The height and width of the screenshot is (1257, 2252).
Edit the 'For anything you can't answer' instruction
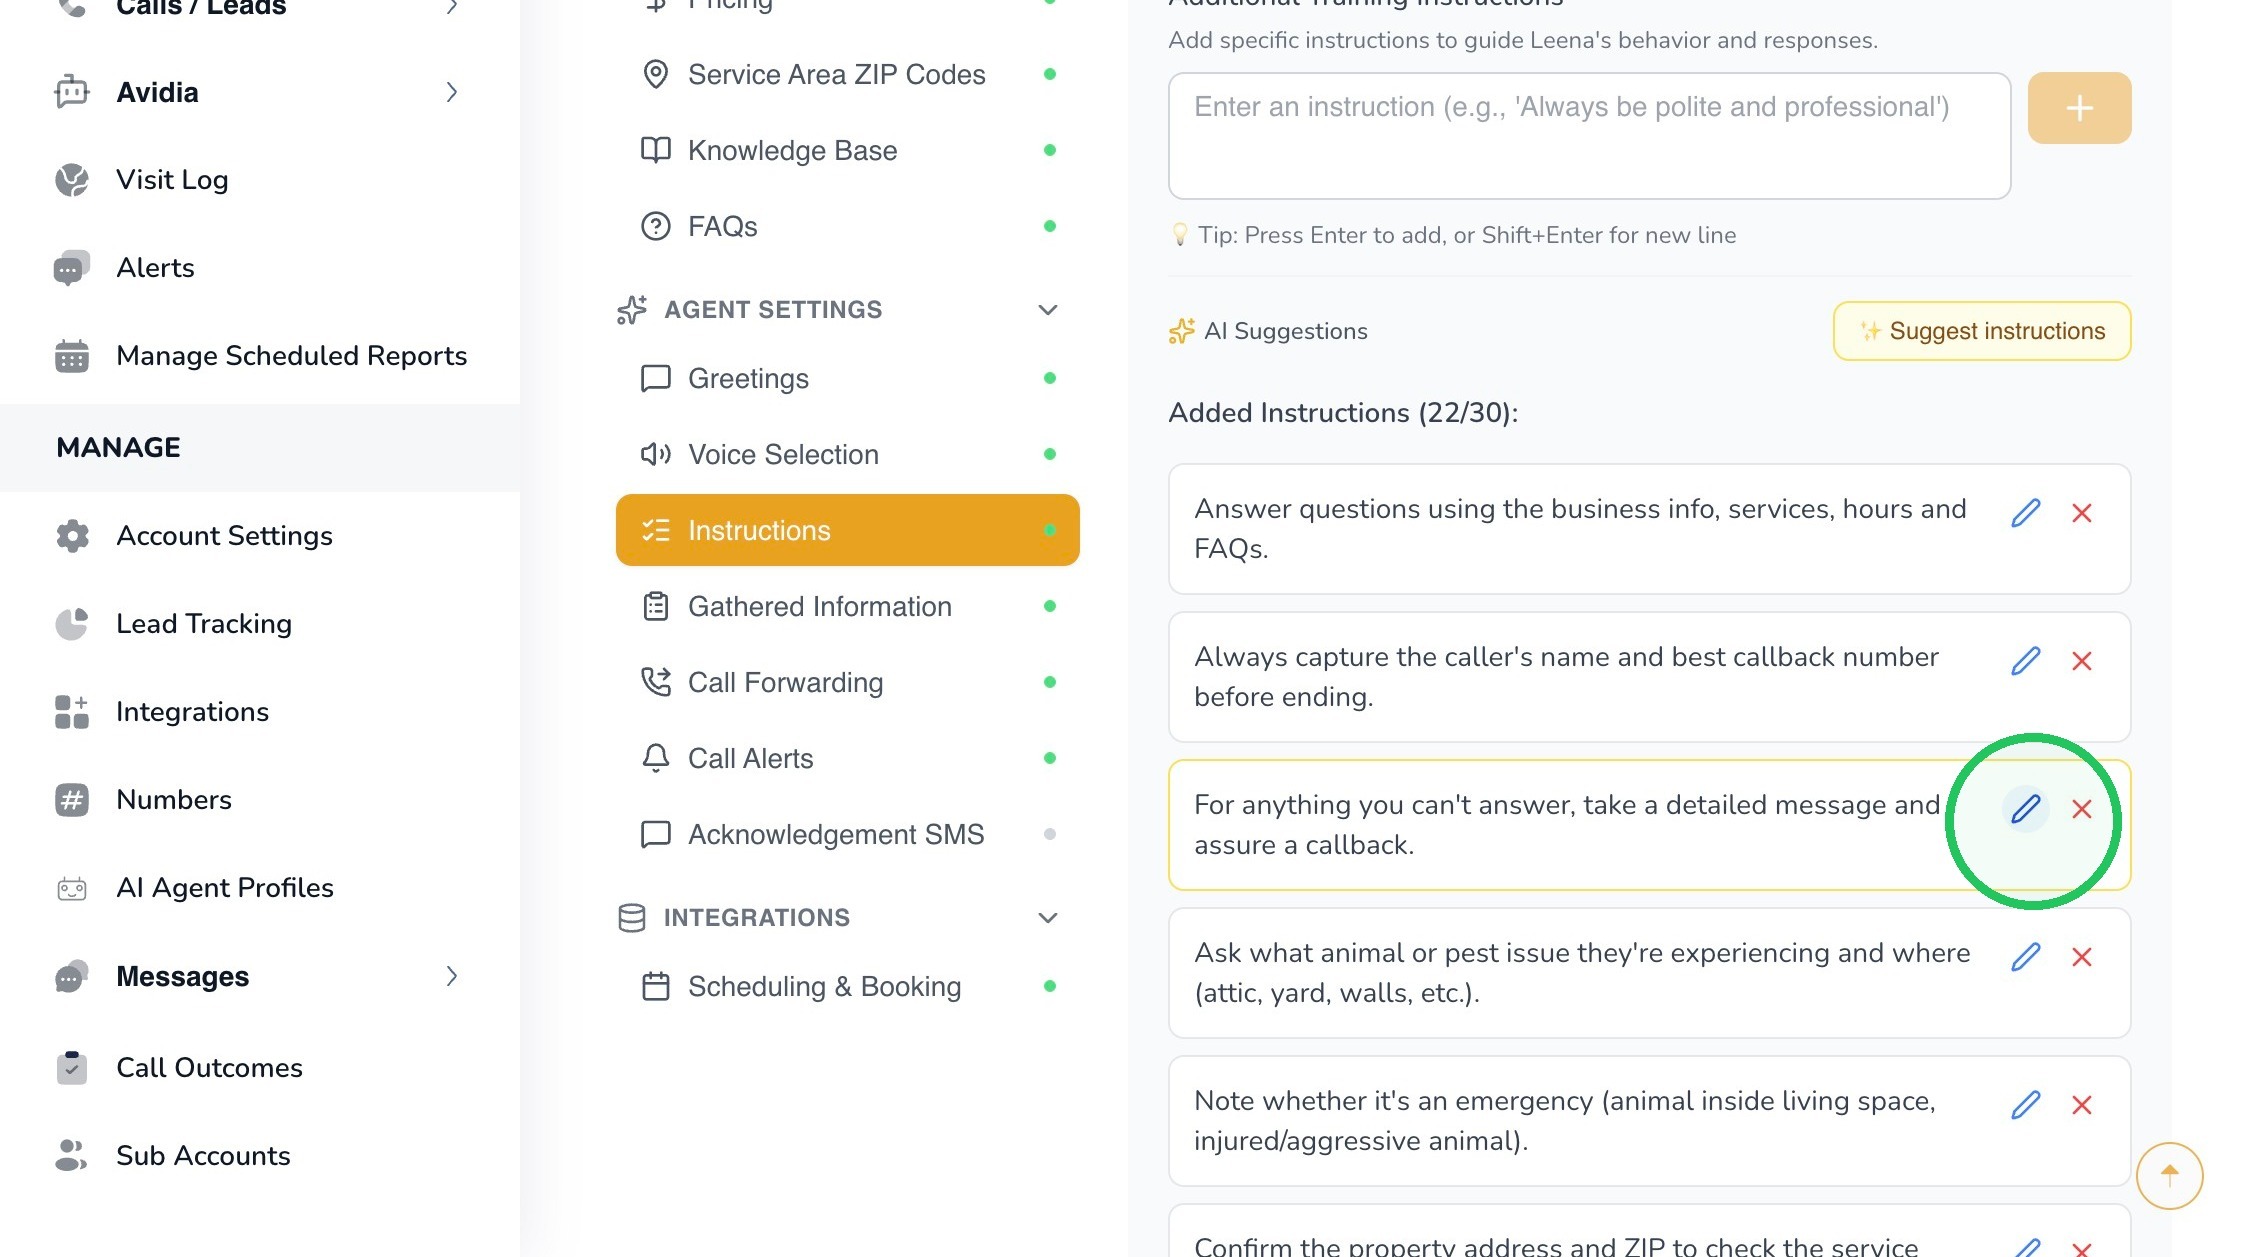coord(2025,809)
